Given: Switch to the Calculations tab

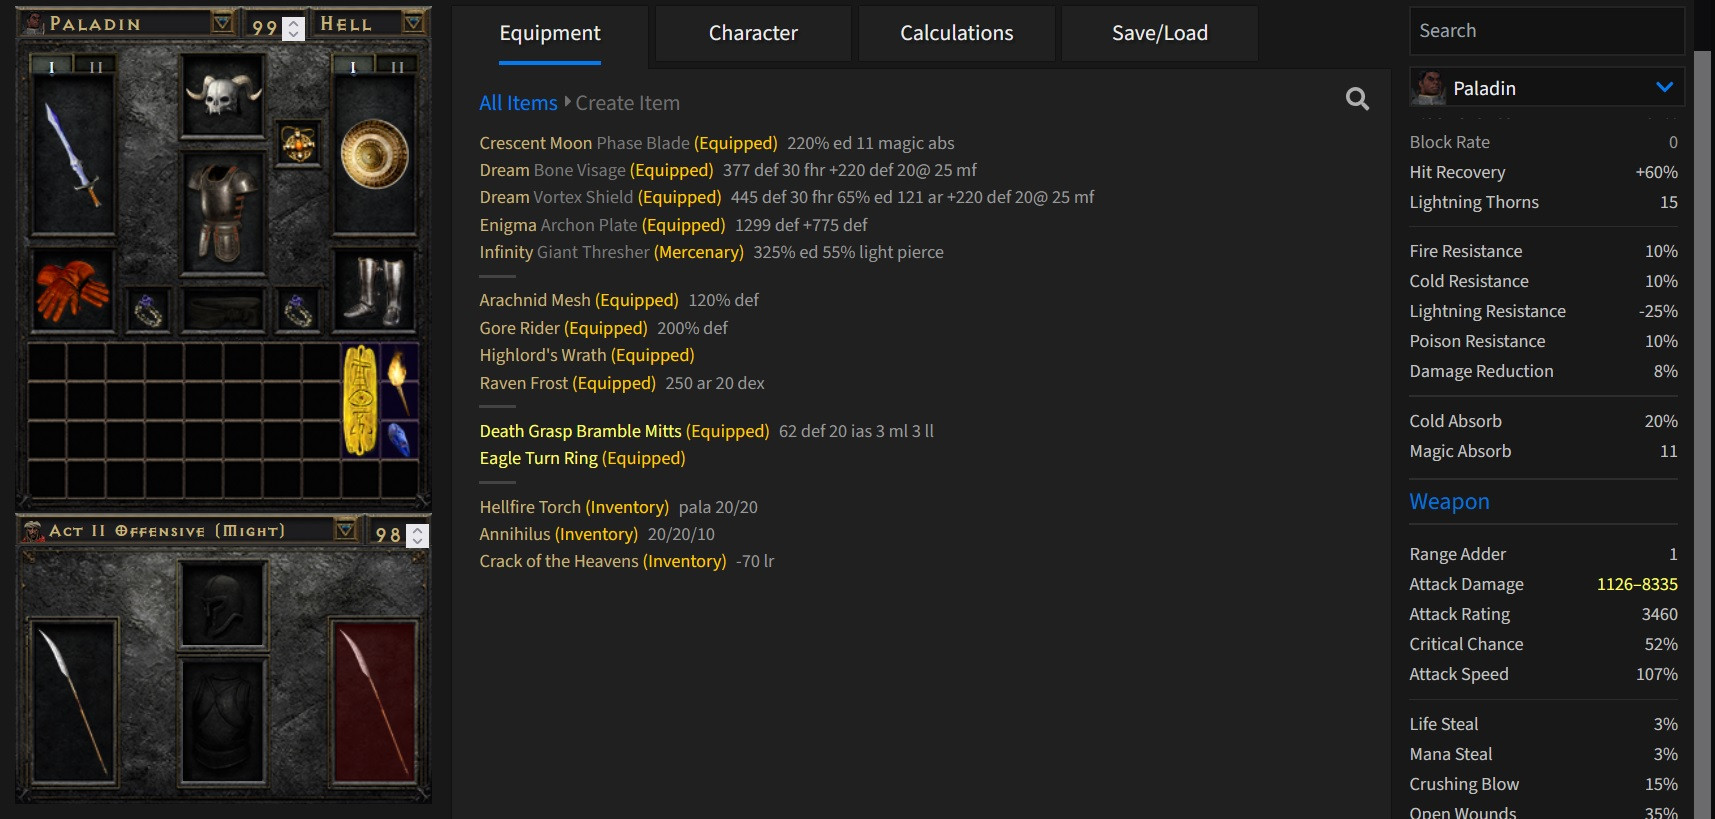Looking at the screenshot, I should pyautogui.click(x=955, y=33).
